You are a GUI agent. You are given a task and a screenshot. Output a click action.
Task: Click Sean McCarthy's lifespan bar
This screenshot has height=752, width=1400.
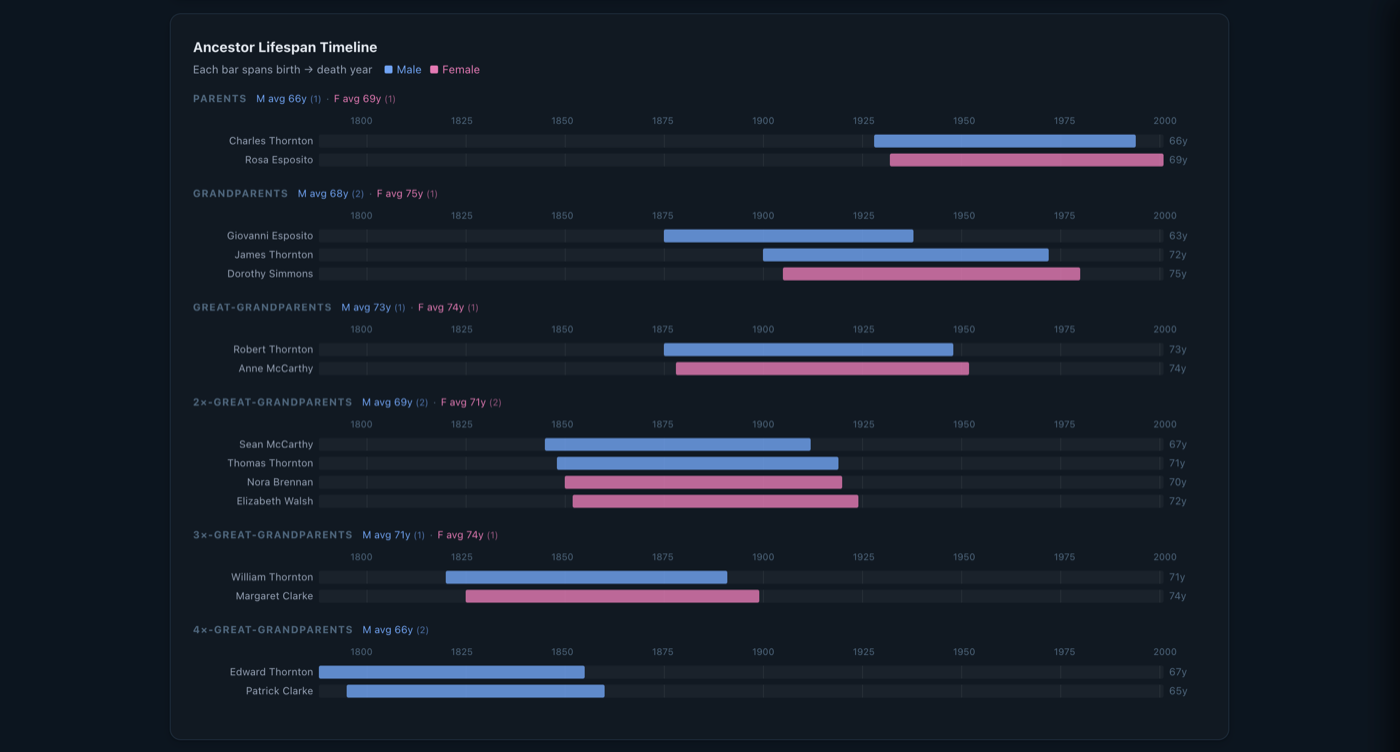[678, 445]
